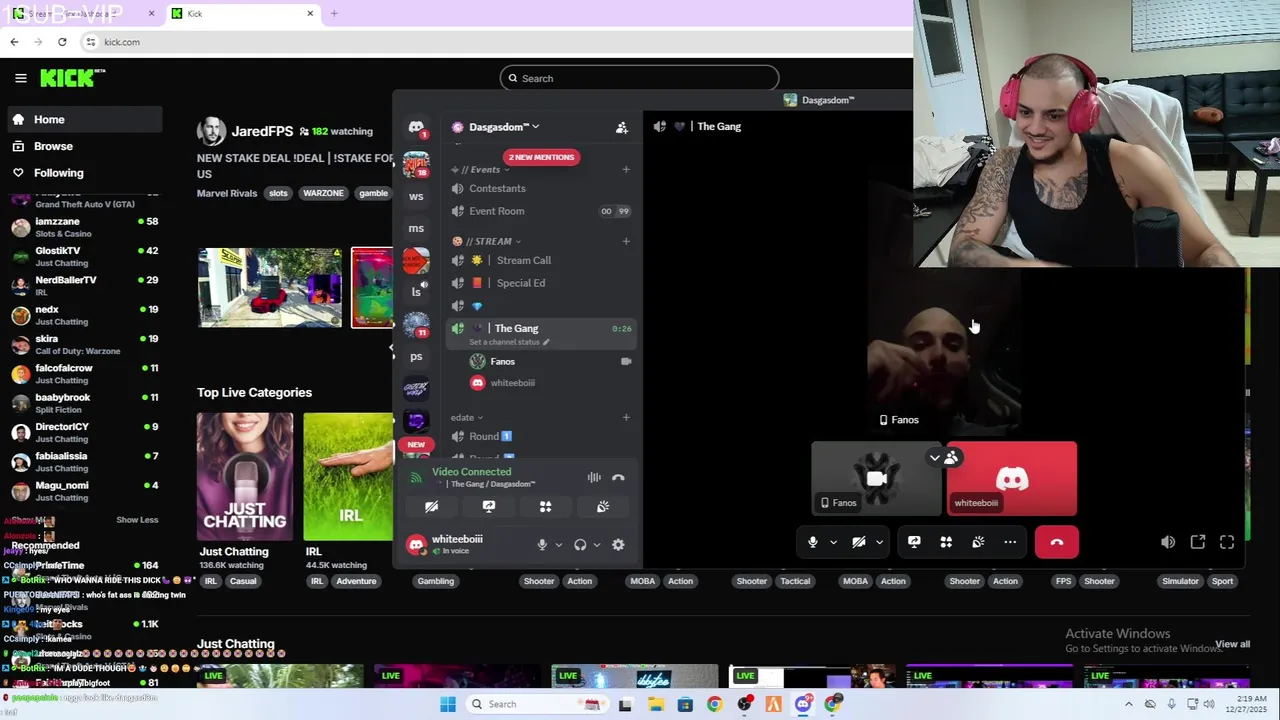Open input device arrow beside user panel microphone
Screen dimensions: 1280x720
[558, 545]
